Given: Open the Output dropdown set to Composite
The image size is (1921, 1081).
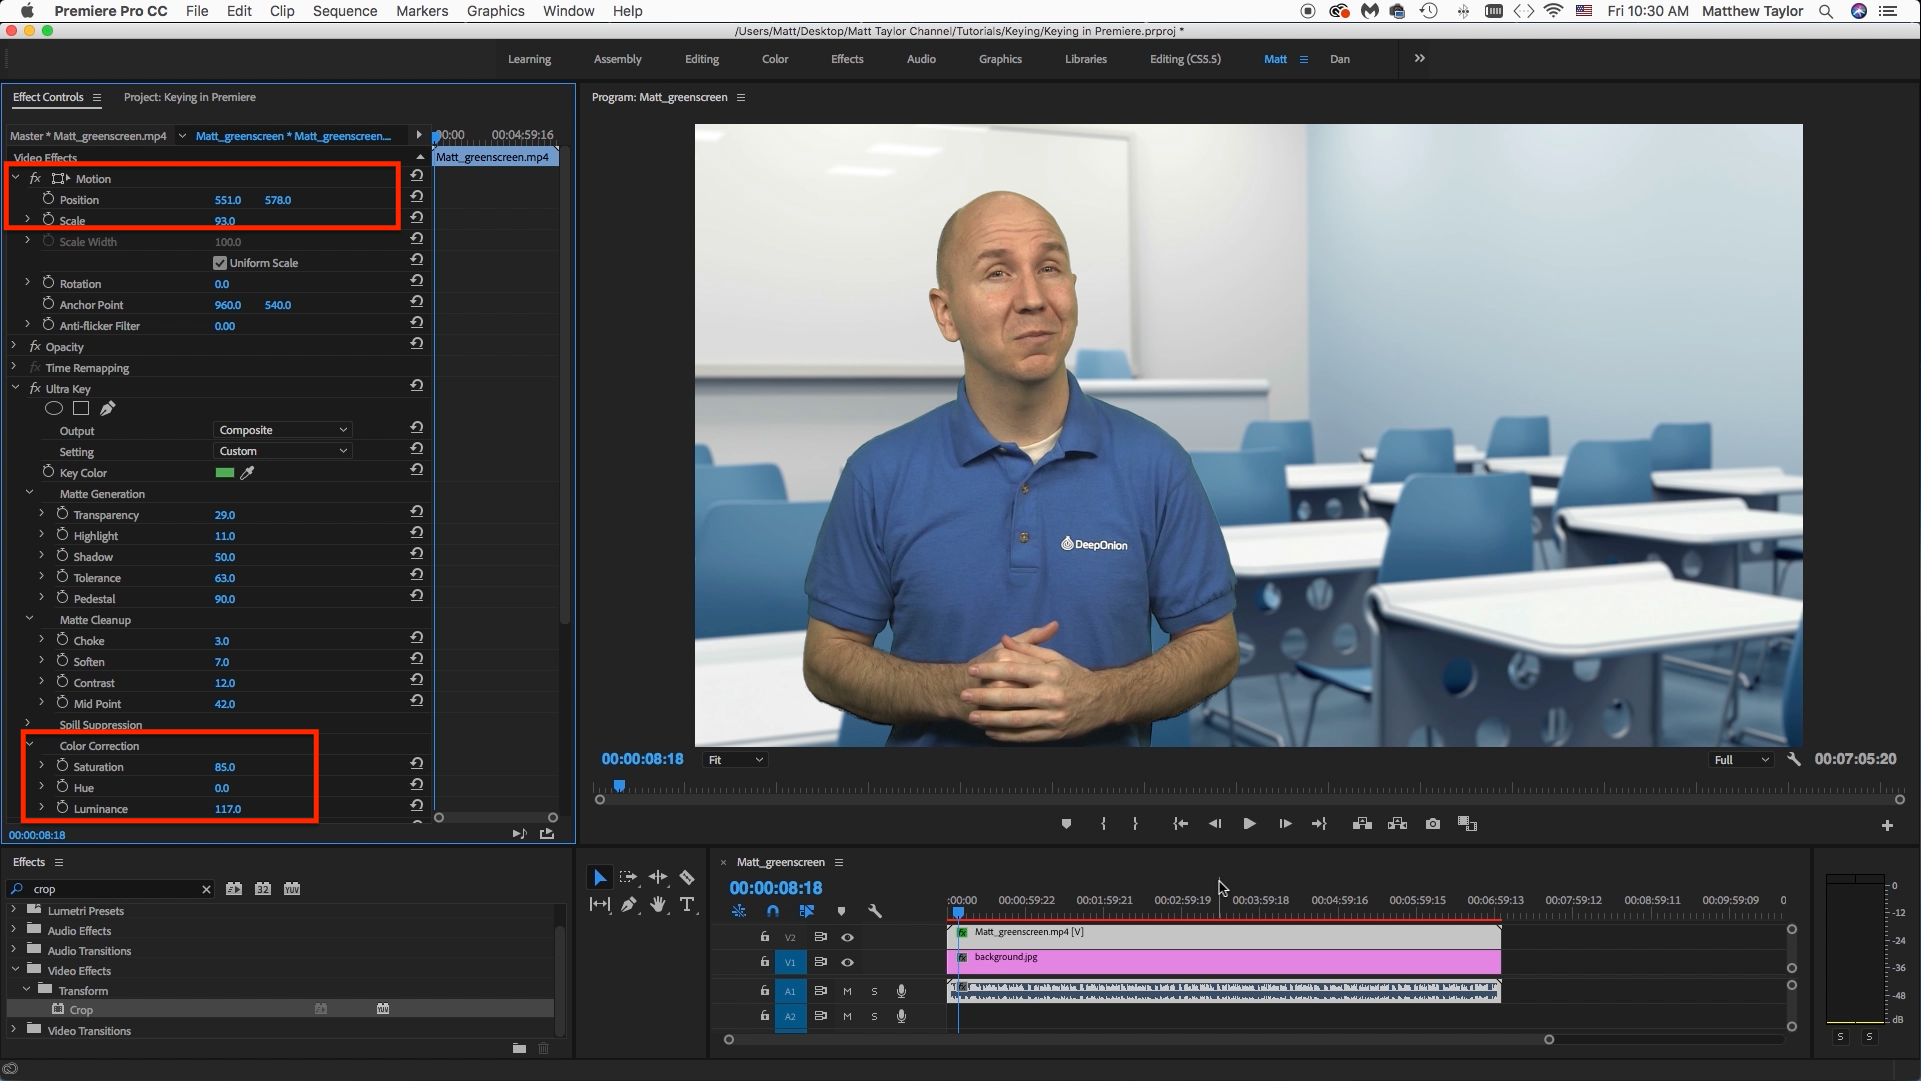Looking at the screenshot, I should pos(282,429).
